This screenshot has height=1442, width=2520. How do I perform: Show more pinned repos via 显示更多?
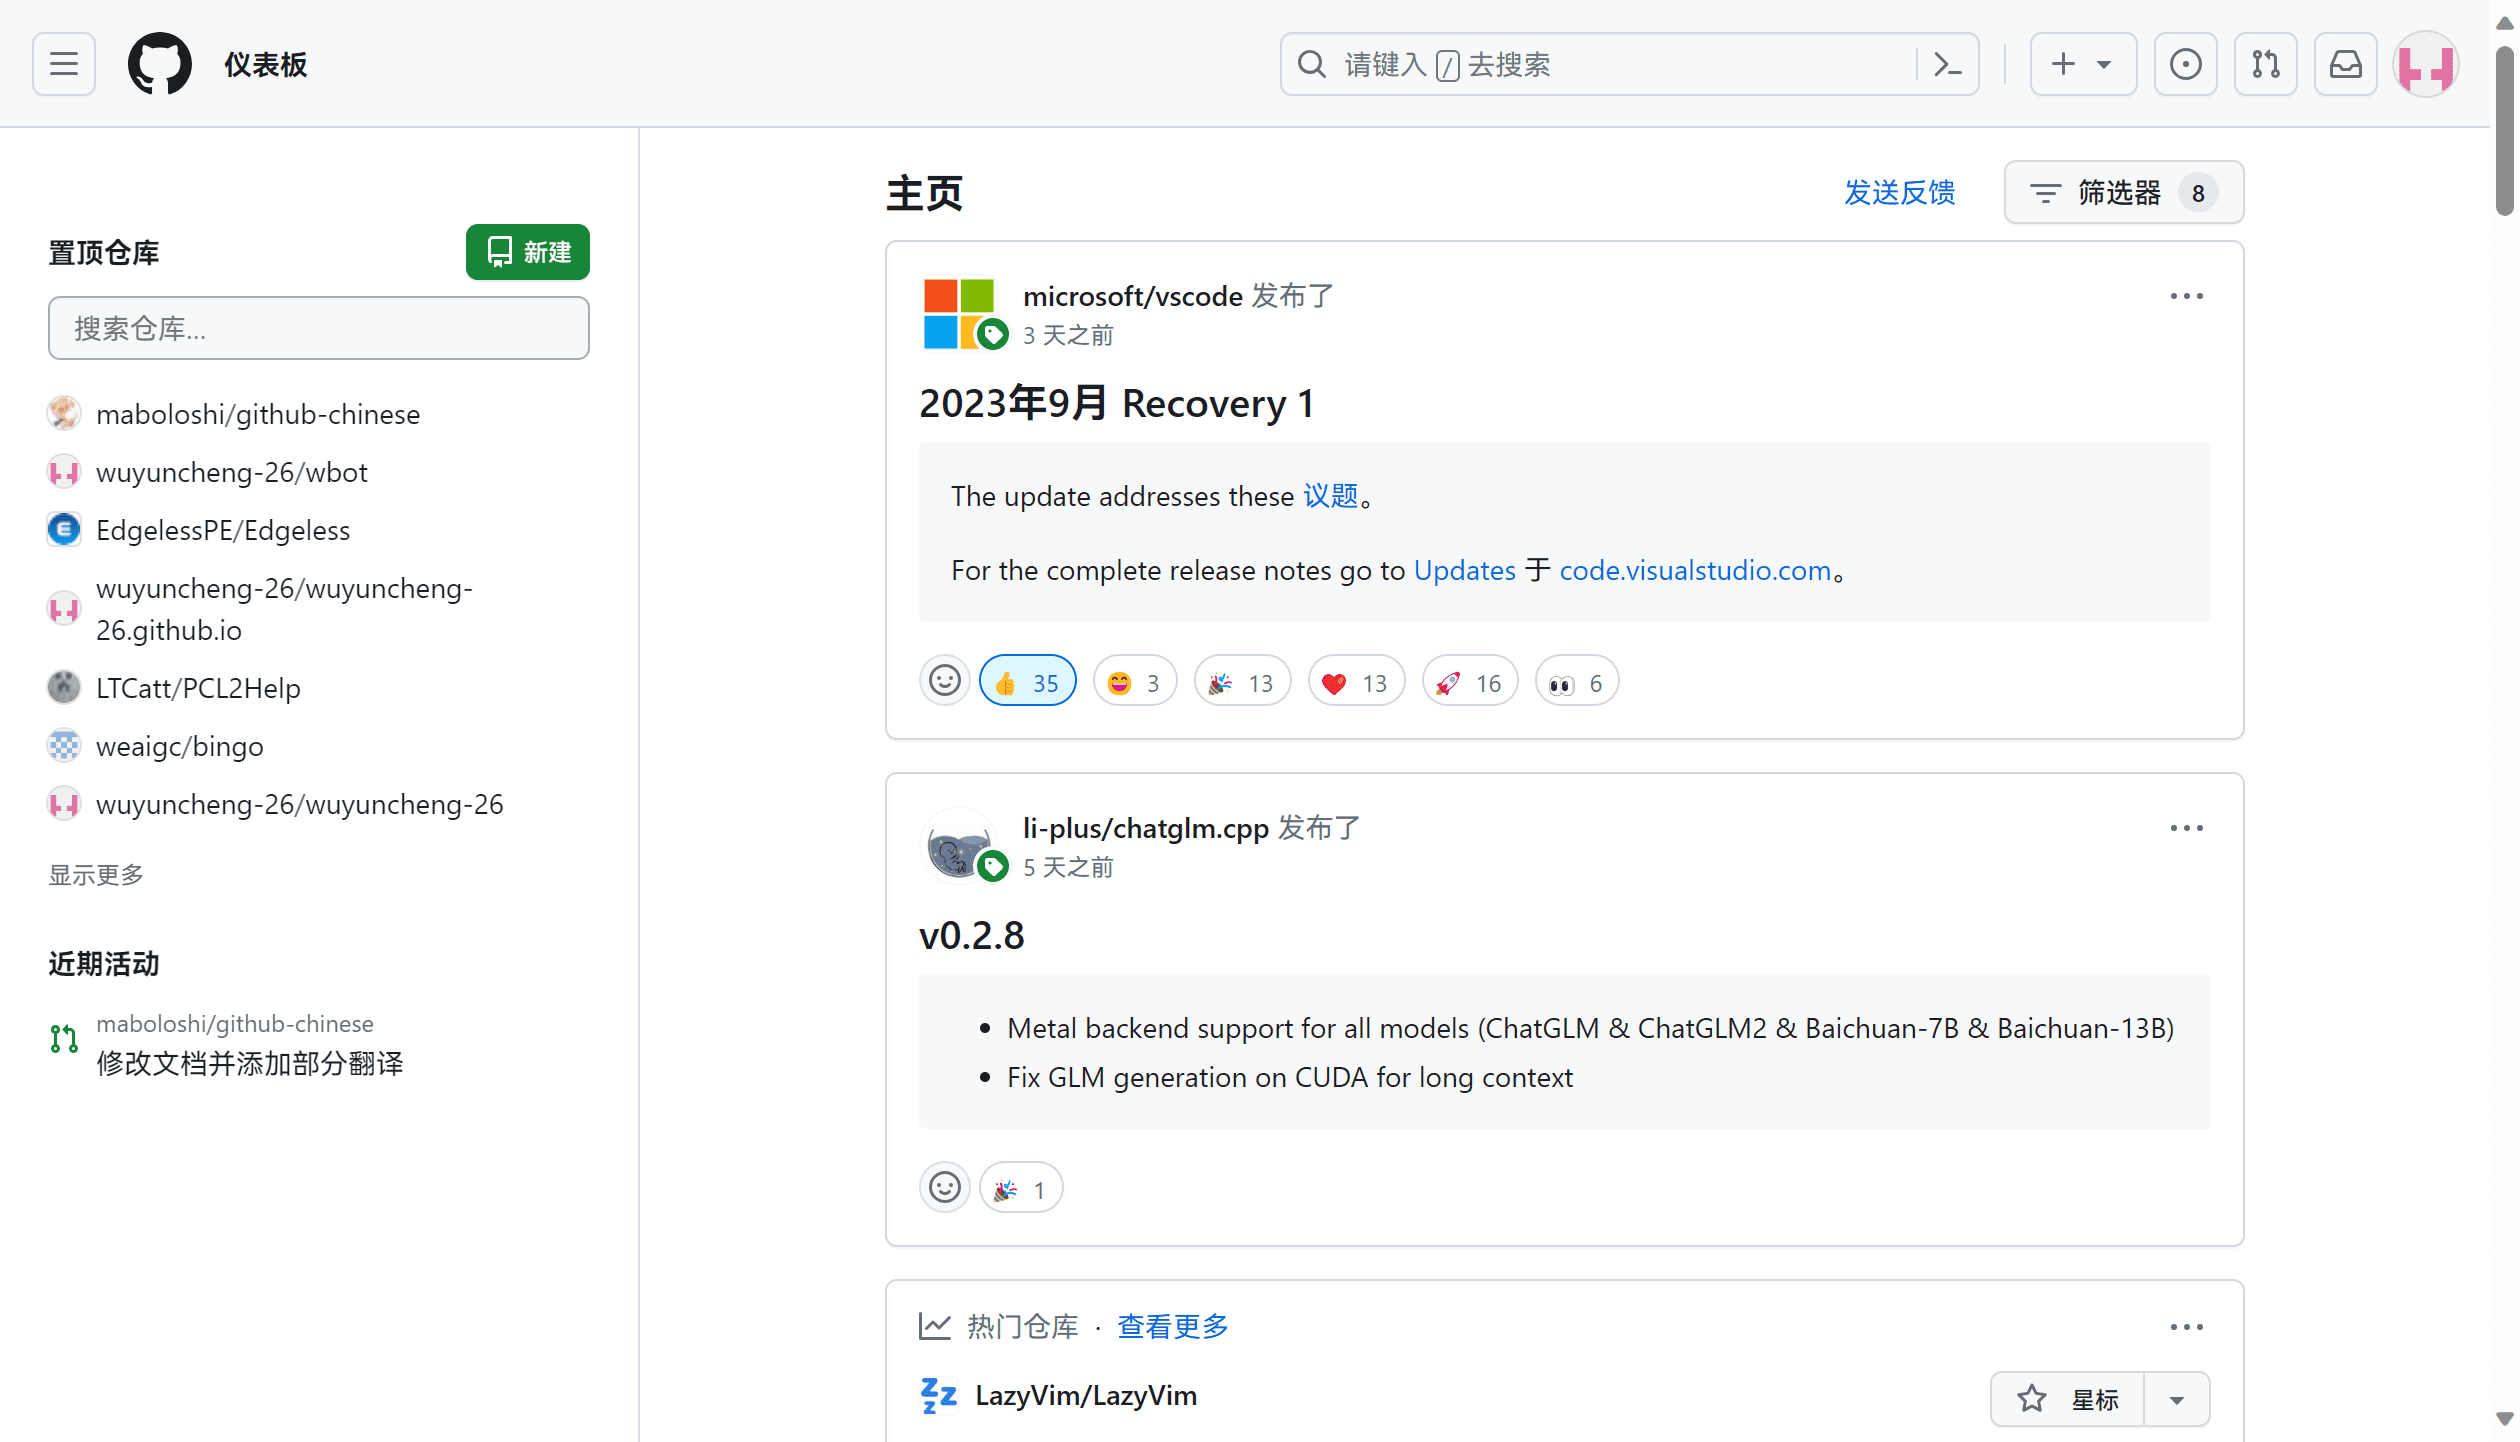tap(95, 874)
